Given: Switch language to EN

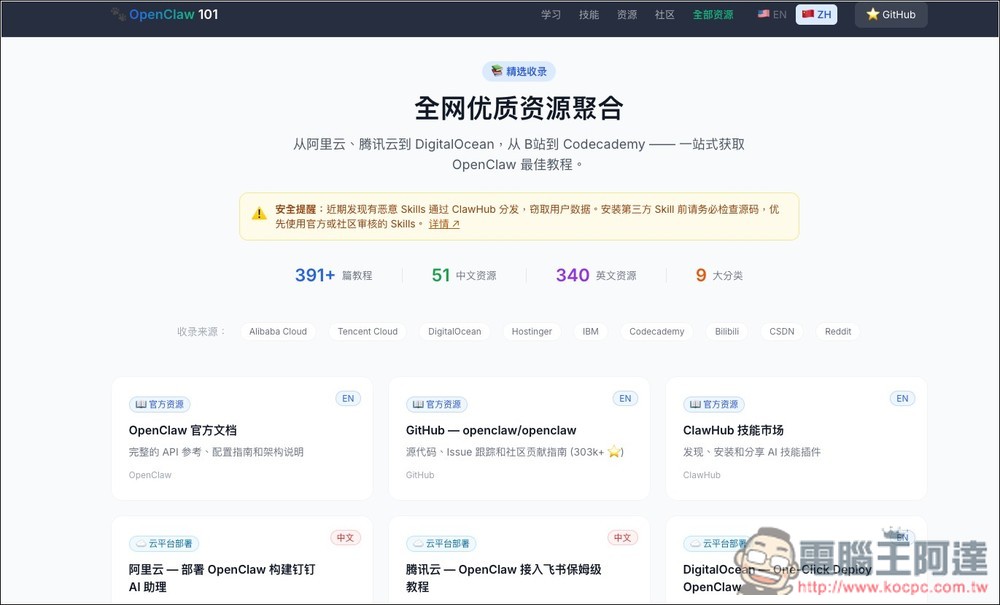Looking at the screenshot, I should pyautogui.click(x=770, y=14).
